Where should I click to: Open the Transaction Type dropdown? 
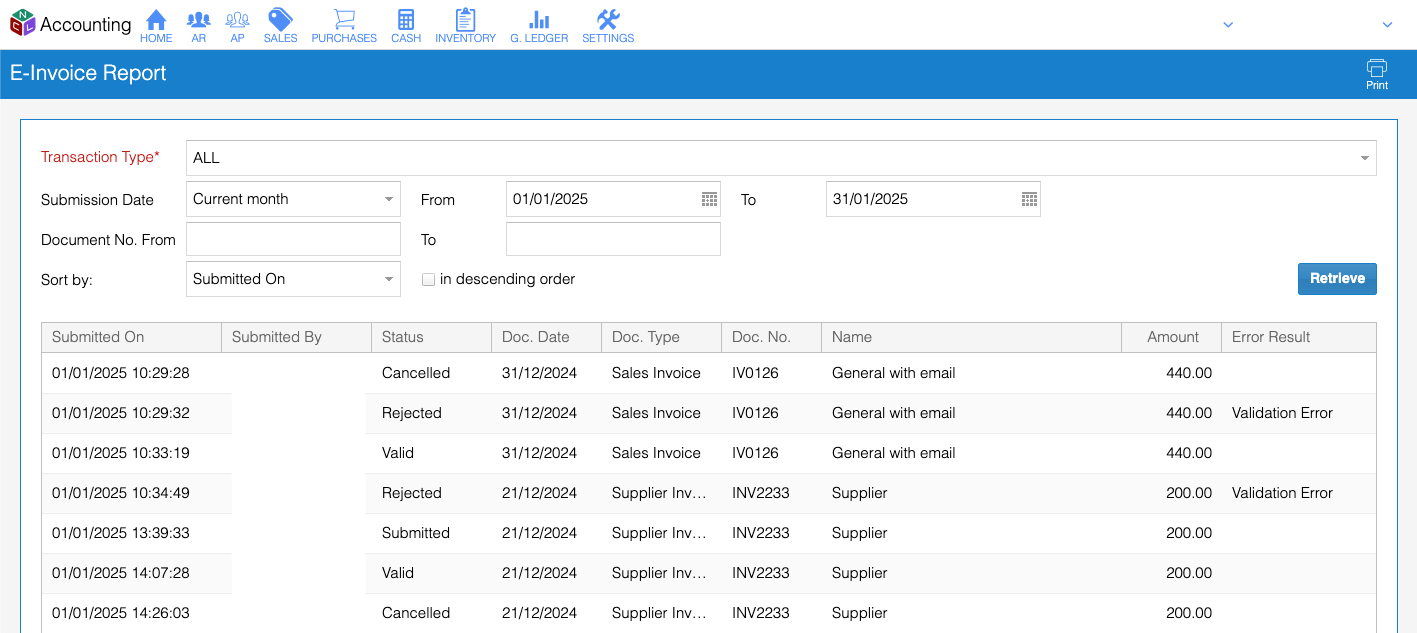[1363, 157]
